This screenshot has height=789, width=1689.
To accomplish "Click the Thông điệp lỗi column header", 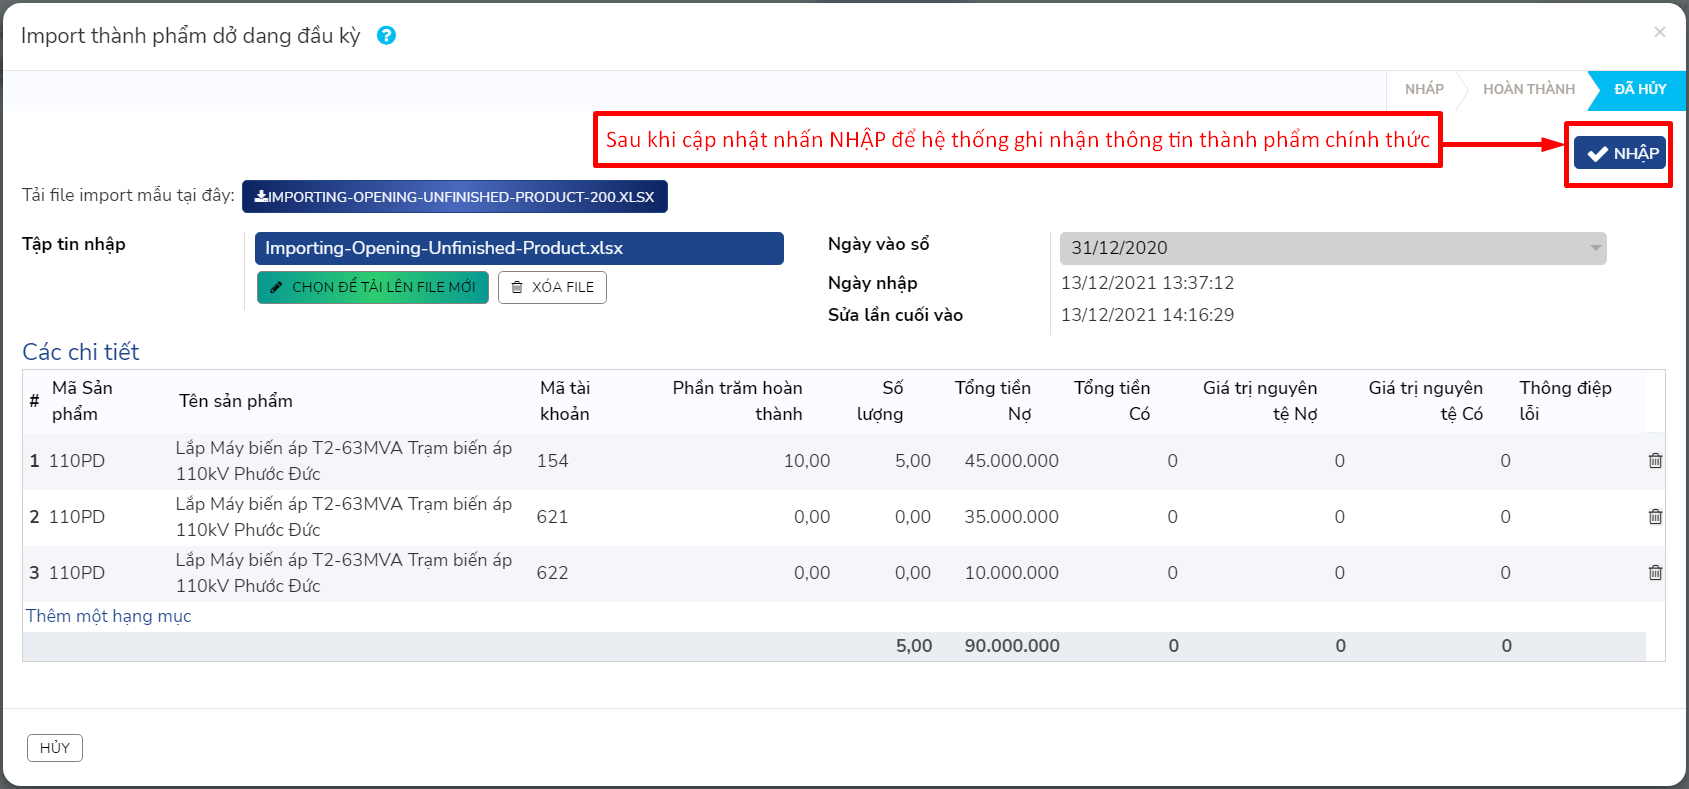I will 1565,401.
